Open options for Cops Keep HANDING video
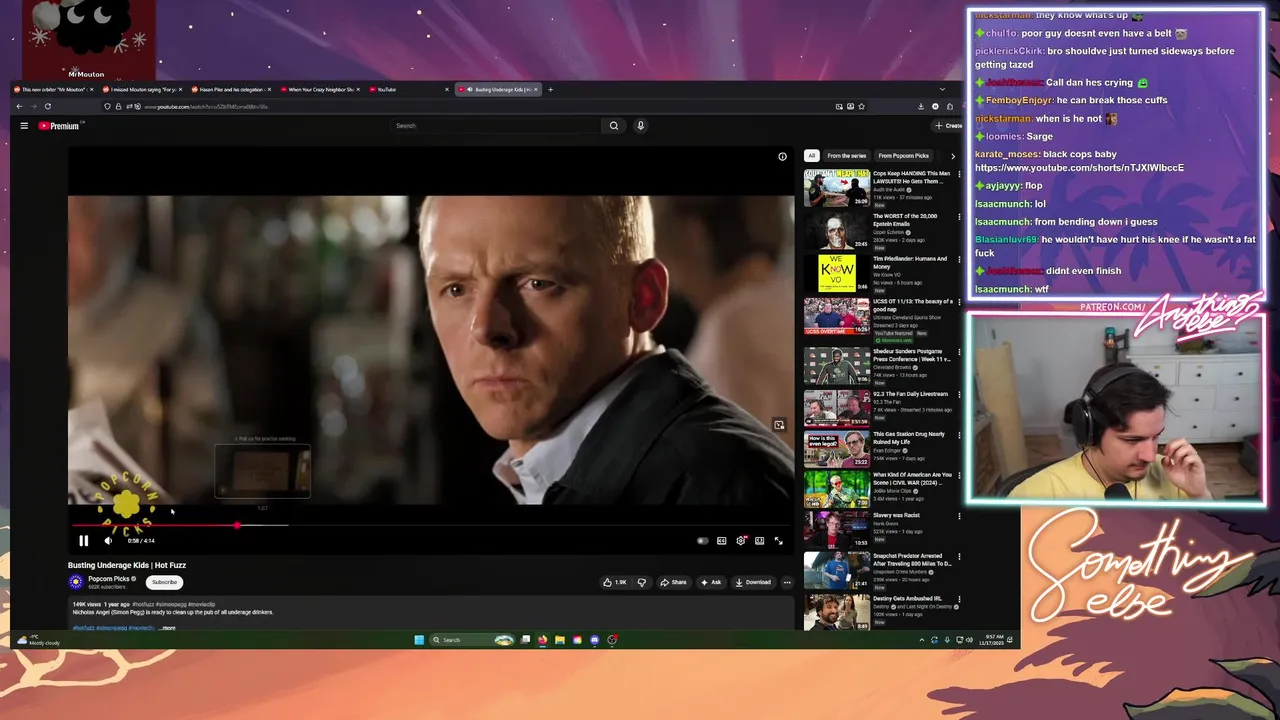 pyautogui.click(x=959, y=174)
